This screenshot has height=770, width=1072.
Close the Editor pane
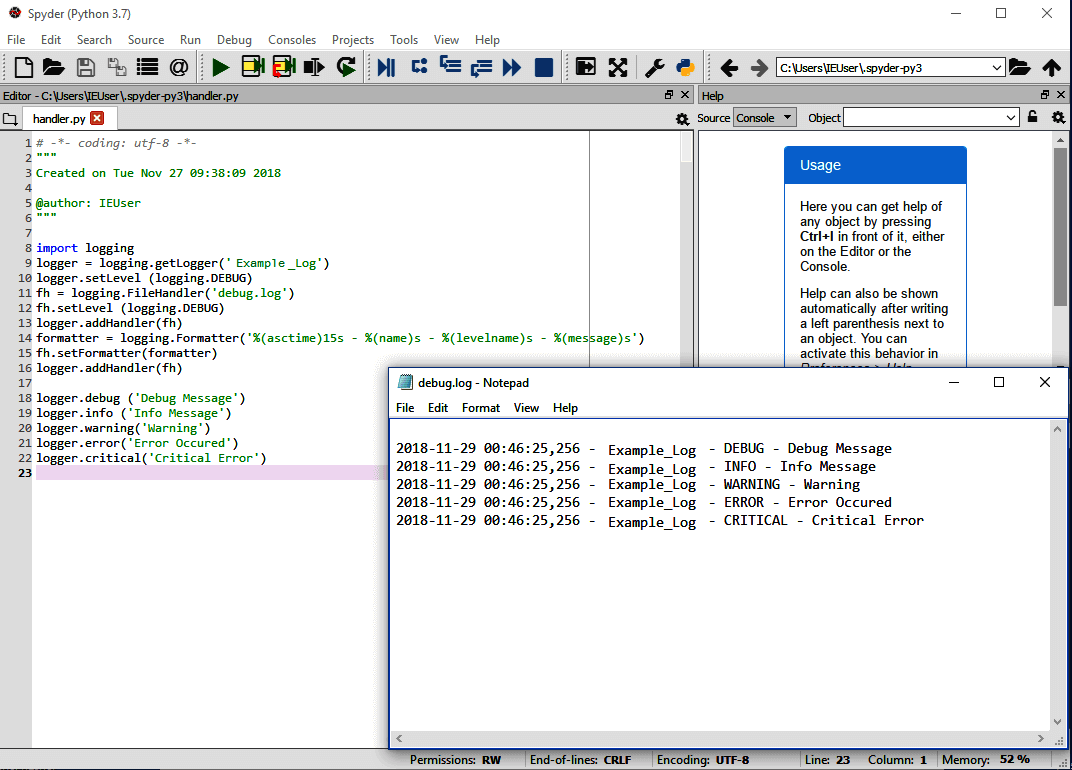(685, 95)
